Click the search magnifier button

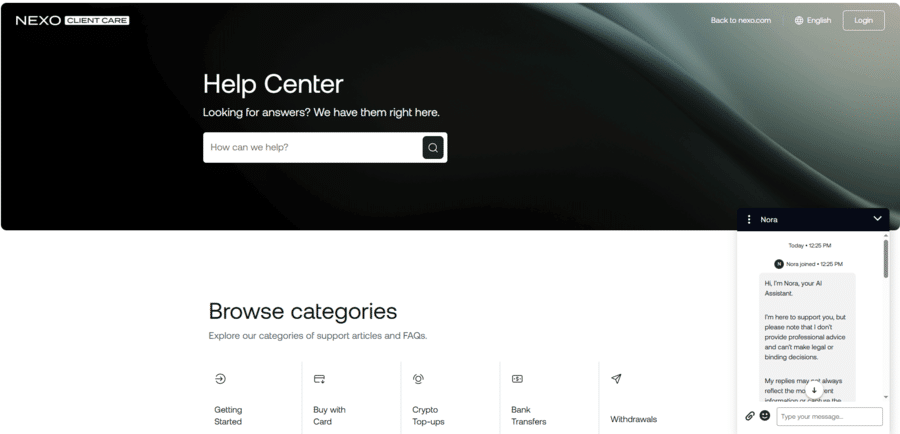click(x=432, y=148)
